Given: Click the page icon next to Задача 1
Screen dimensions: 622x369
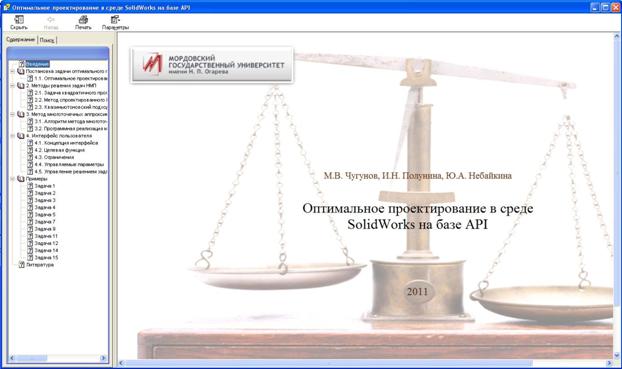Looking at the screenshot, I should click(30, 186).
